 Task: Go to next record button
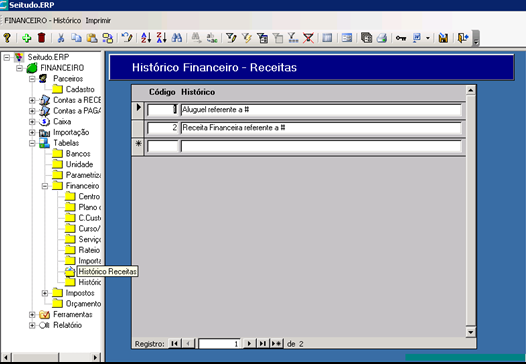(249, 344)
